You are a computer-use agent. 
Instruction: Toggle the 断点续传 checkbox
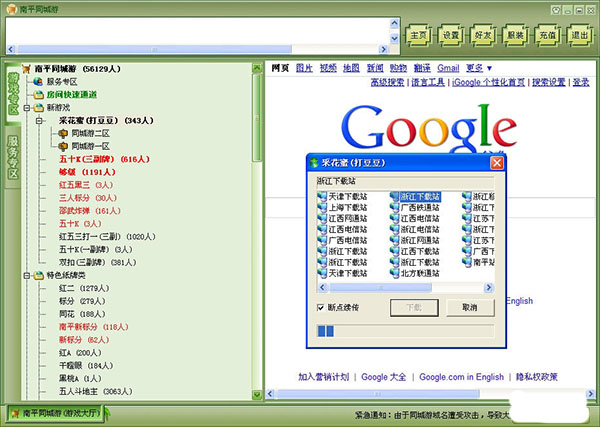point(322,307)
